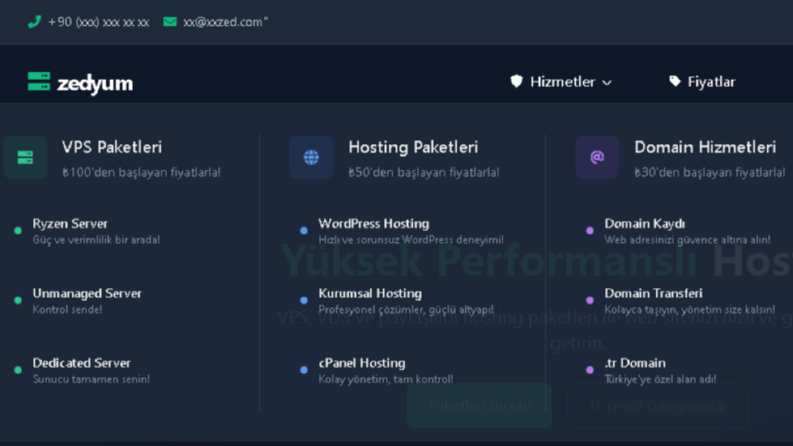The height and width of the screenshot is (446, 793).
Task: Click the green dot beside Ryzen Server
Action: pyautogui.click(x=18, y=231)
